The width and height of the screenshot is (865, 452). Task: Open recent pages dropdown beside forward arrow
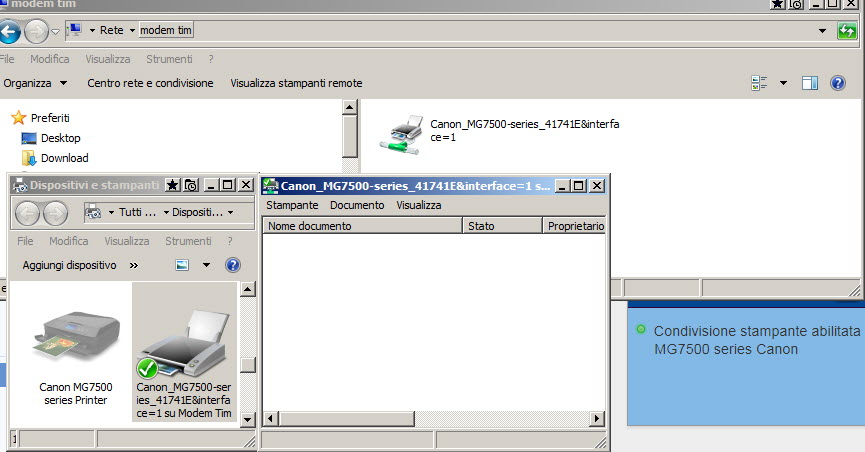click(56, 31)
